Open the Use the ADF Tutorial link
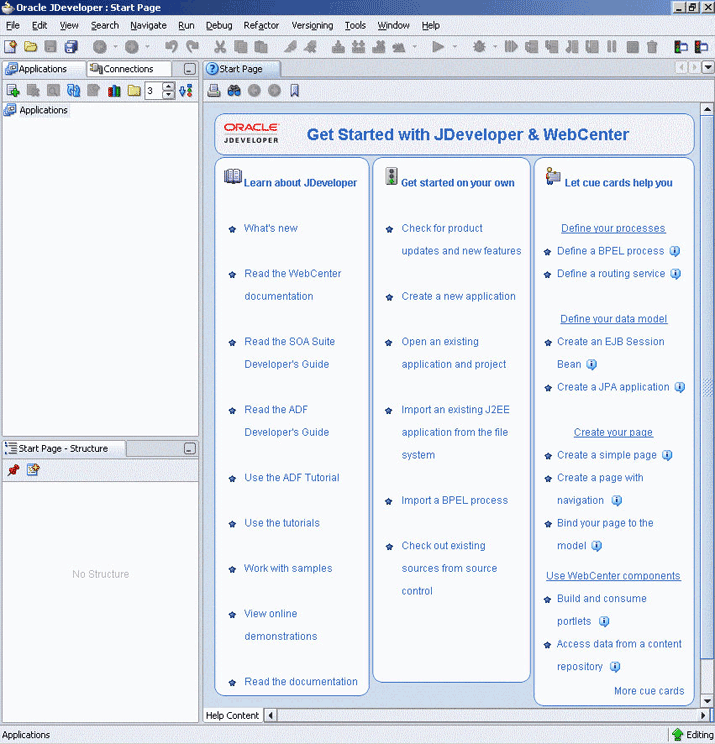Image resolution: width=715 pixels, height=744 pixels. pyautogui.click(x=292, y=478)
